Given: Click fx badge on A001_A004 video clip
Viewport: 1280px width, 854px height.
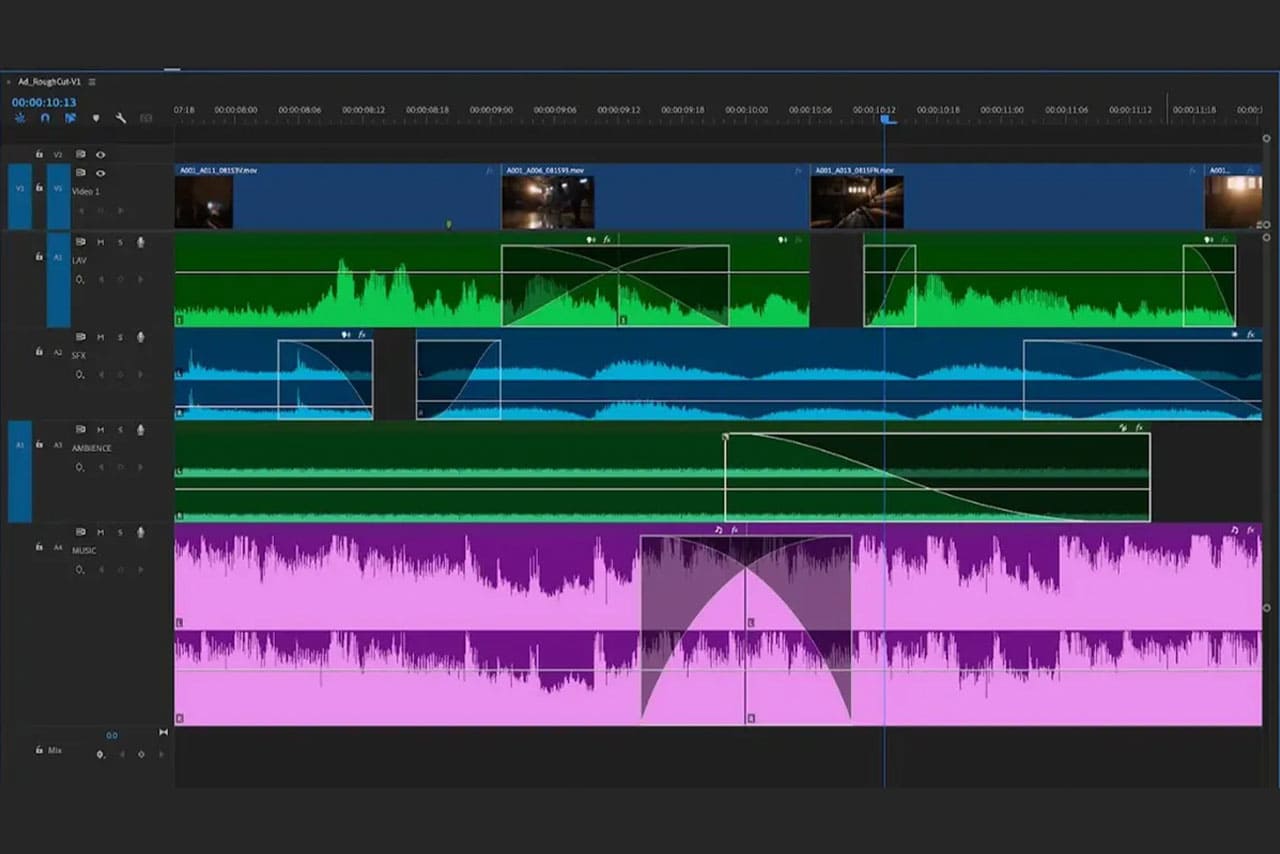Looking at the screenshot, I should tap(798, 171).
